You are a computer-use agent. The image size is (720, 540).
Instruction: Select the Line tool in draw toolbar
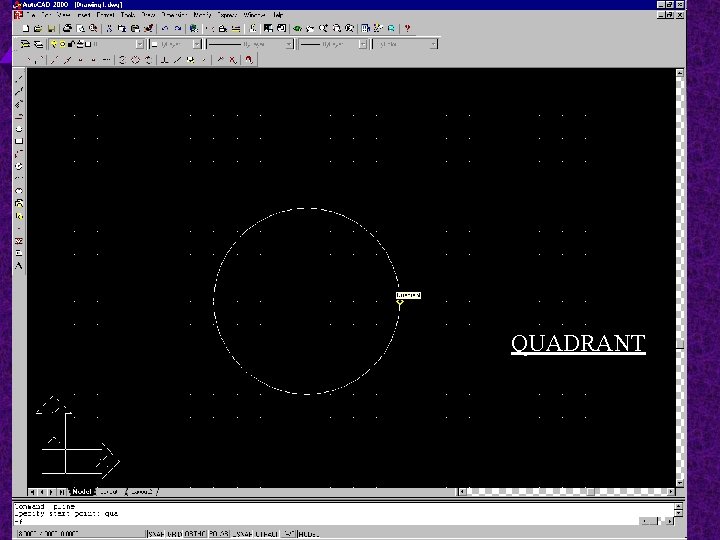click(x=19, y=79)
